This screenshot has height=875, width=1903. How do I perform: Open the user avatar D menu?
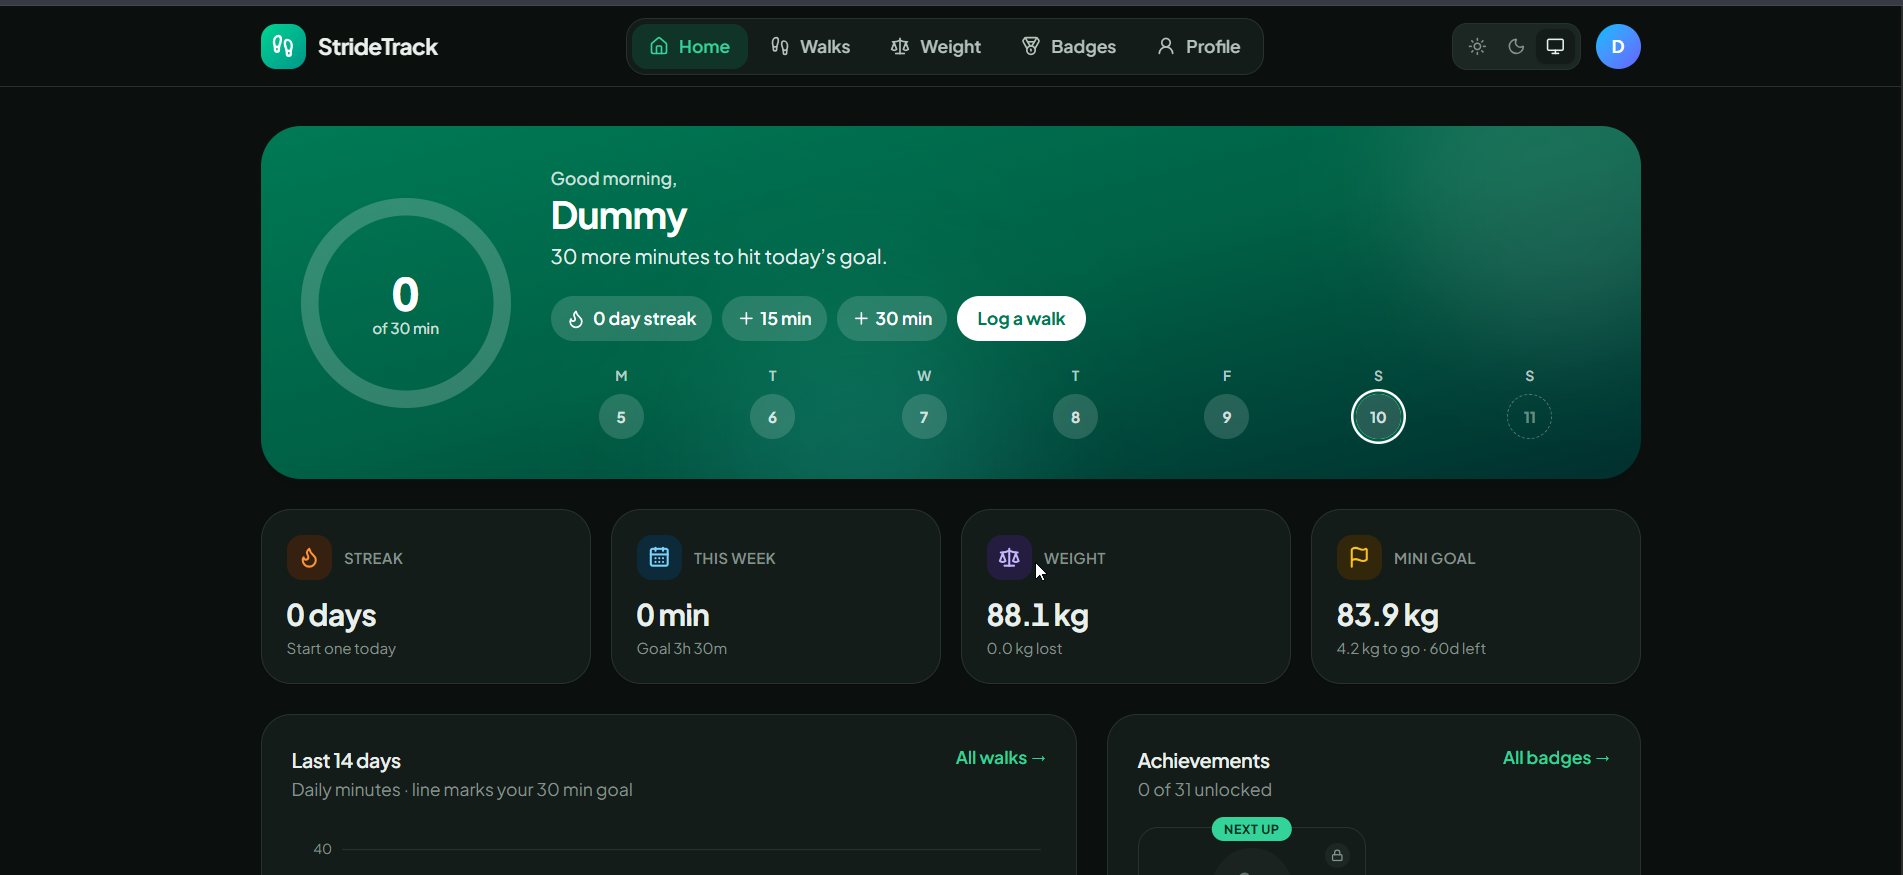coord(1618,47)
